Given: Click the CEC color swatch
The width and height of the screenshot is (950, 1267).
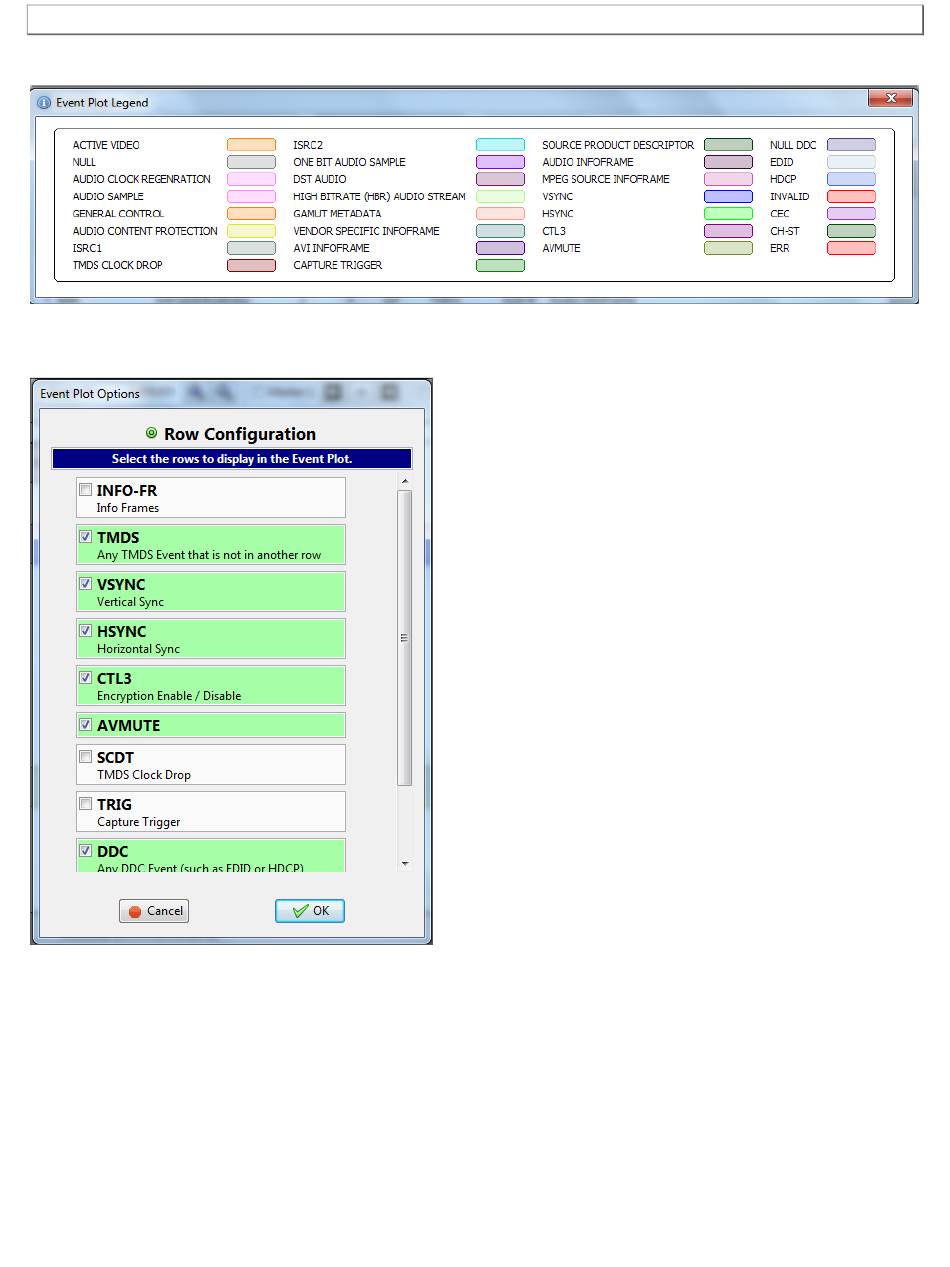Looking at the screenshot, I should pos(851,214).
